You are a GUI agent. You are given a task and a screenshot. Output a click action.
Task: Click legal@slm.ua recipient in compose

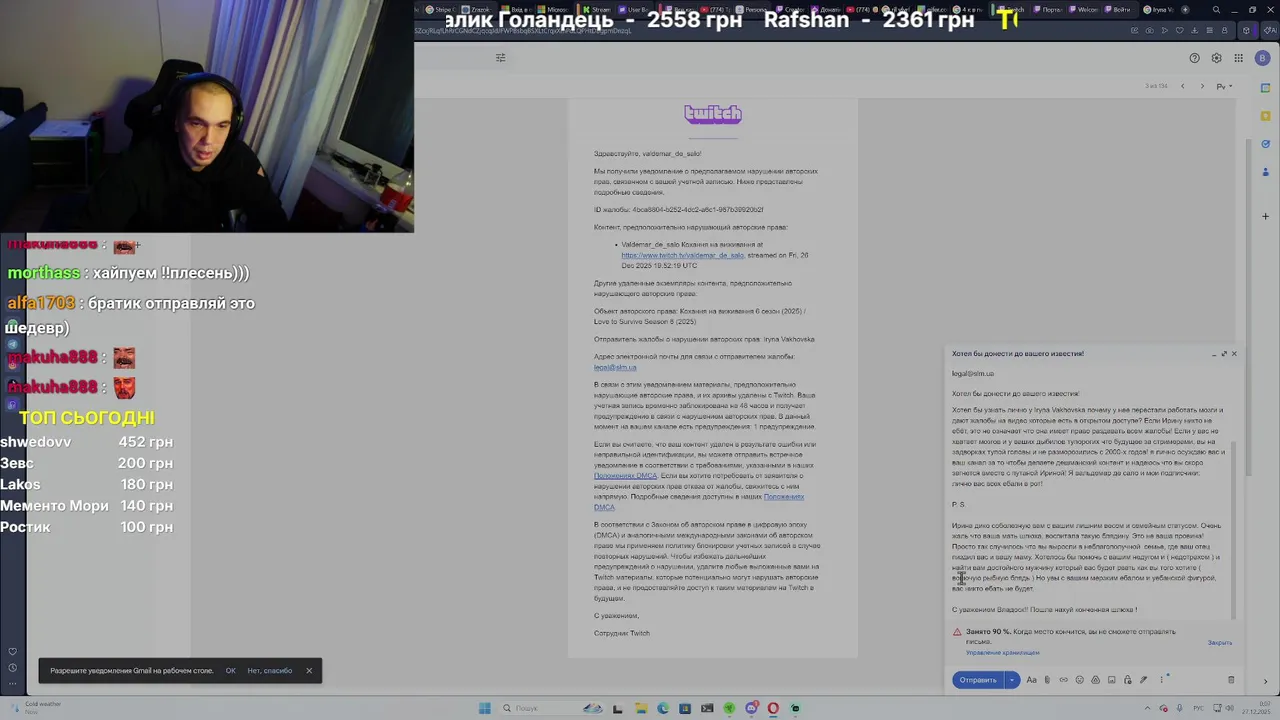tap(973, 374)
